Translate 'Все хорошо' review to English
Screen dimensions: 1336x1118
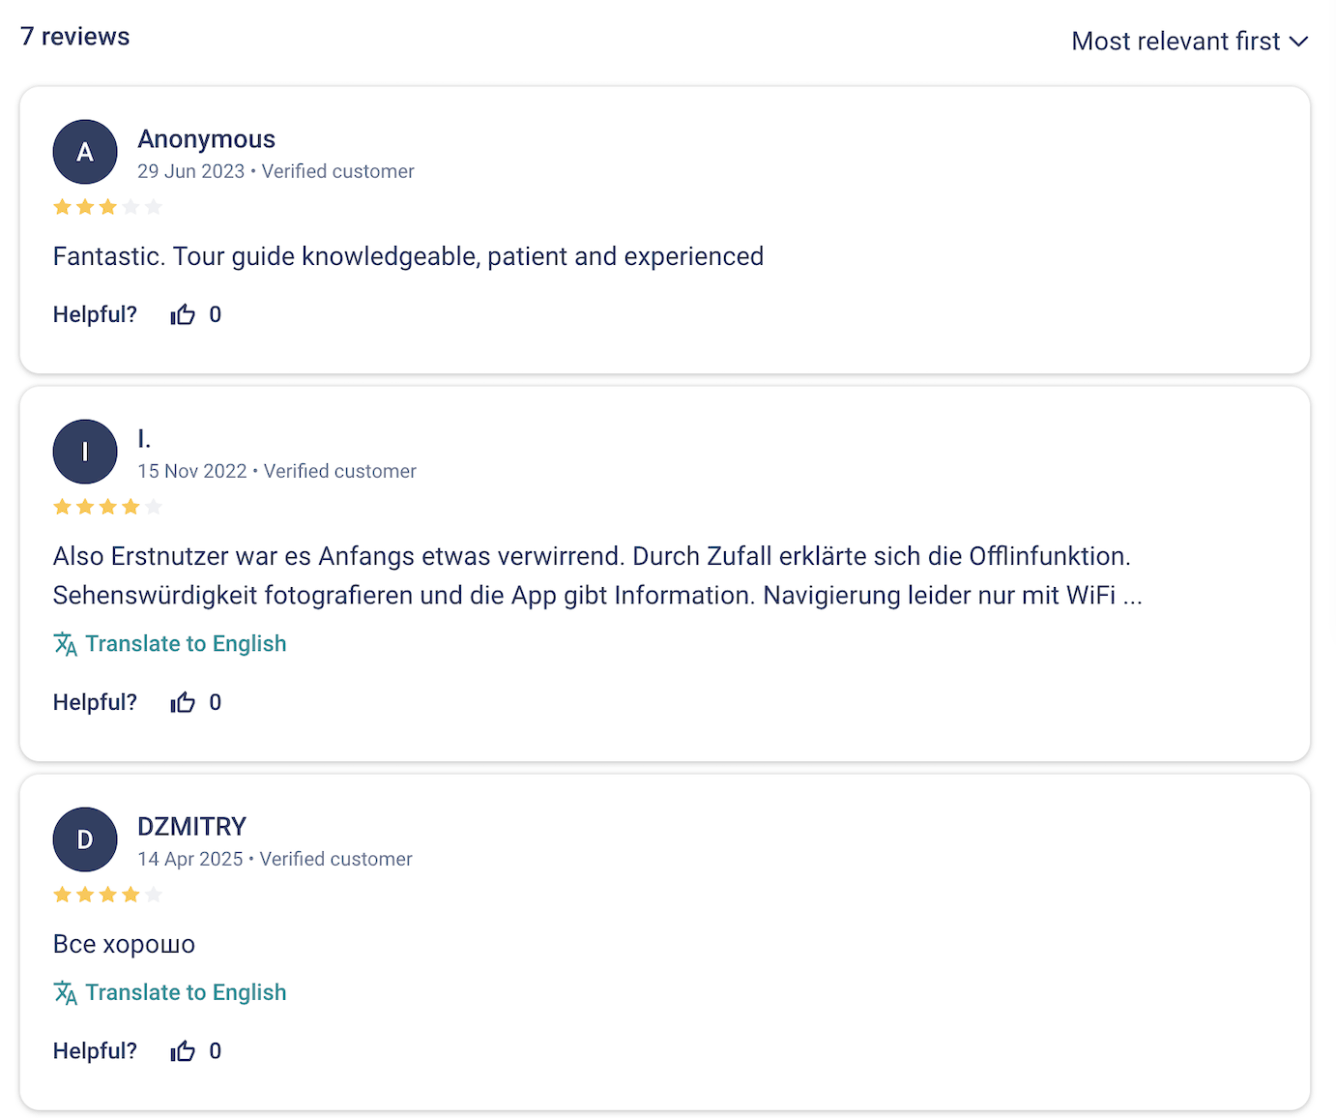[x=185, y=993]
